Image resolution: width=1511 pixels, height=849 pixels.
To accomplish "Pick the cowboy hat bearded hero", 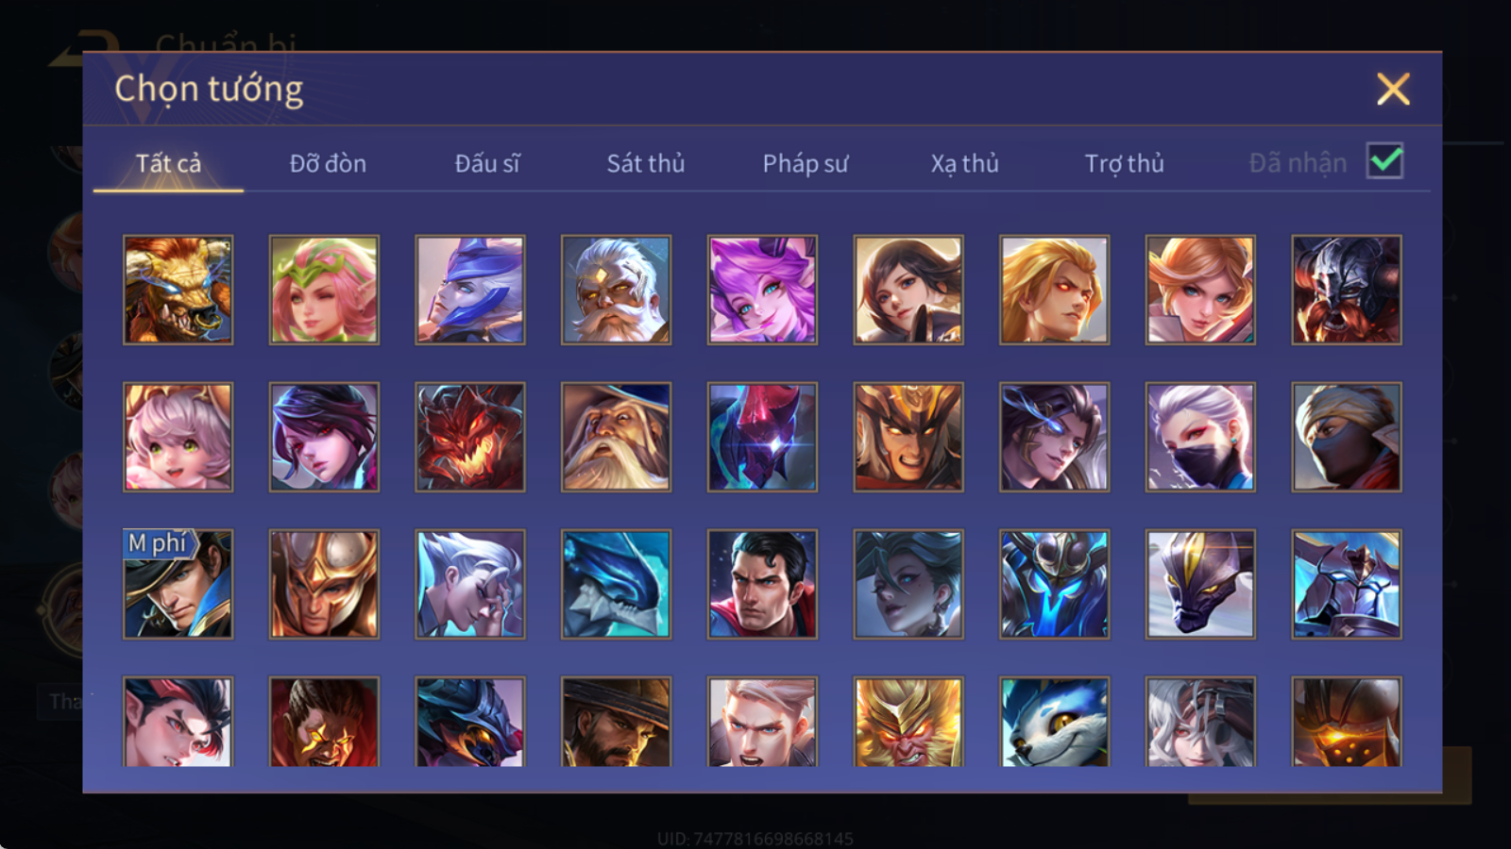I will pos(616,722).
